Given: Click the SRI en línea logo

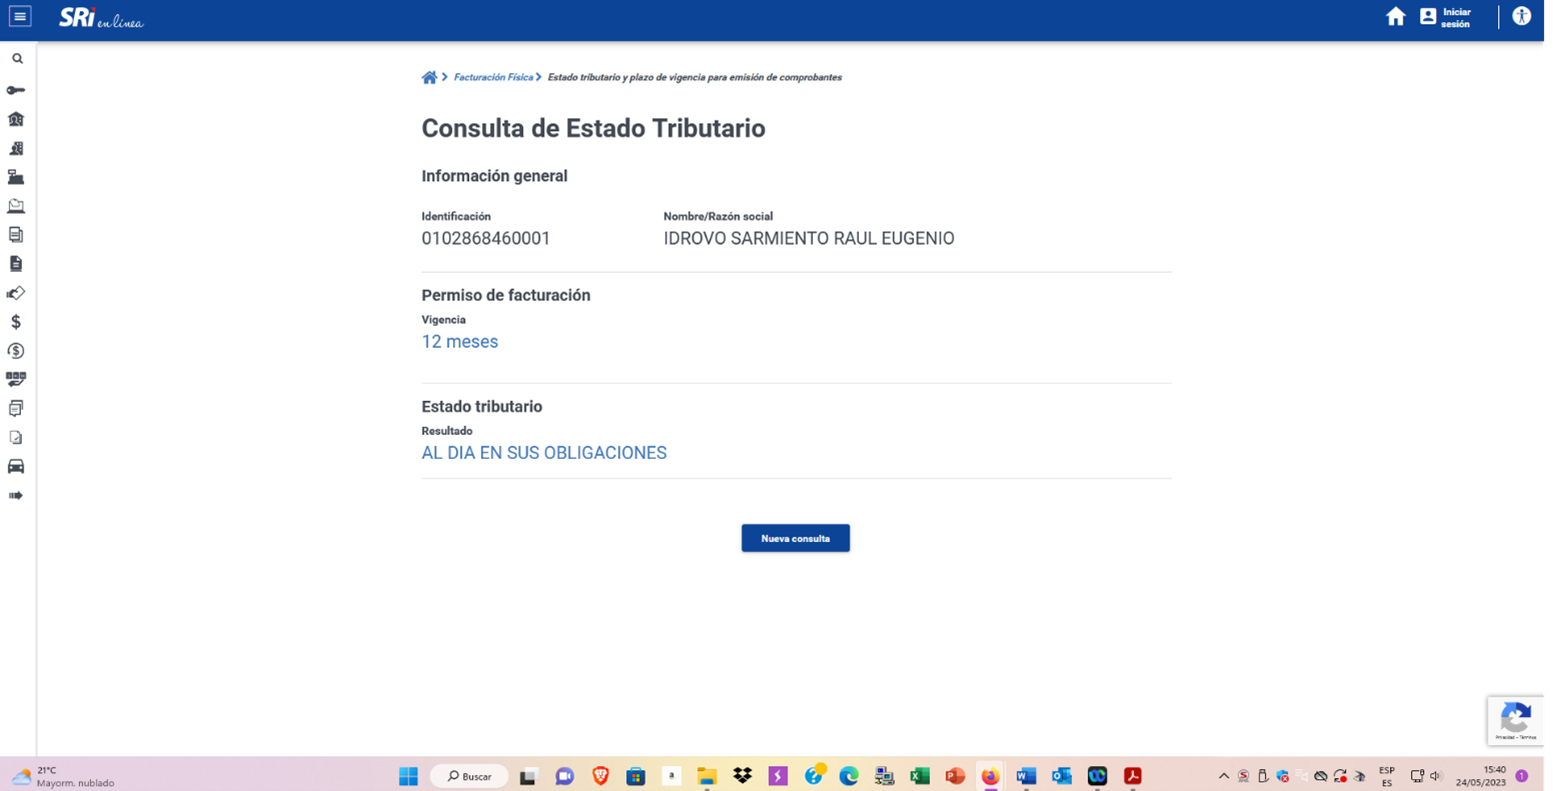Looking at the screenshot, I should point(101,18).
